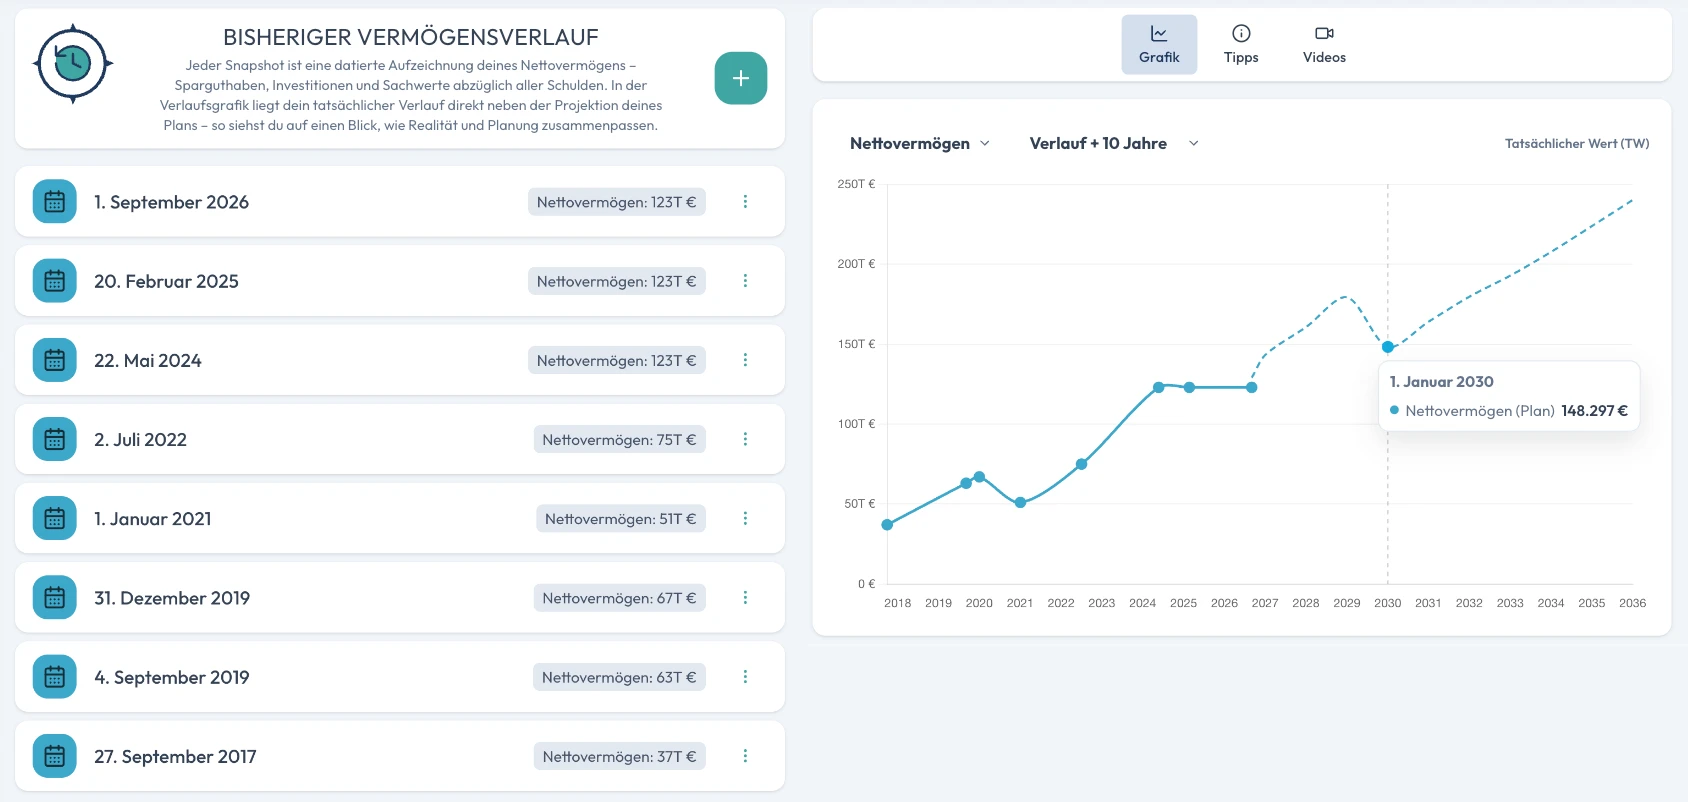Click Nettovermögen: 63T € badge

click(x=619, y=677)
